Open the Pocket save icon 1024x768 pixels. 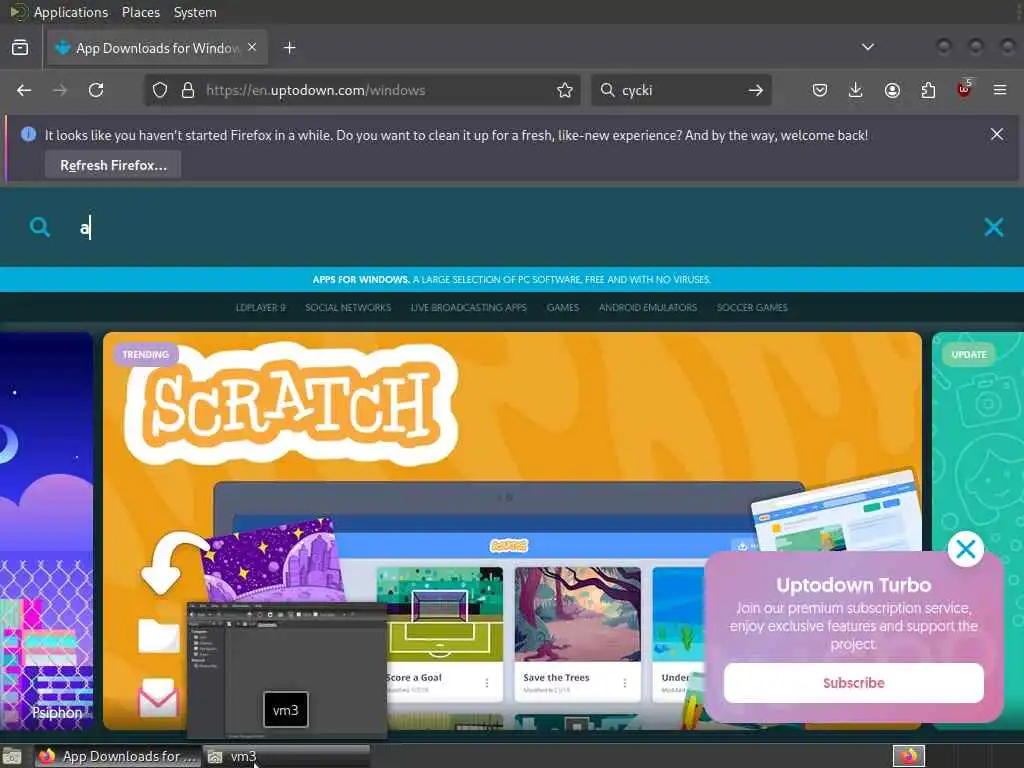(820, 90)
